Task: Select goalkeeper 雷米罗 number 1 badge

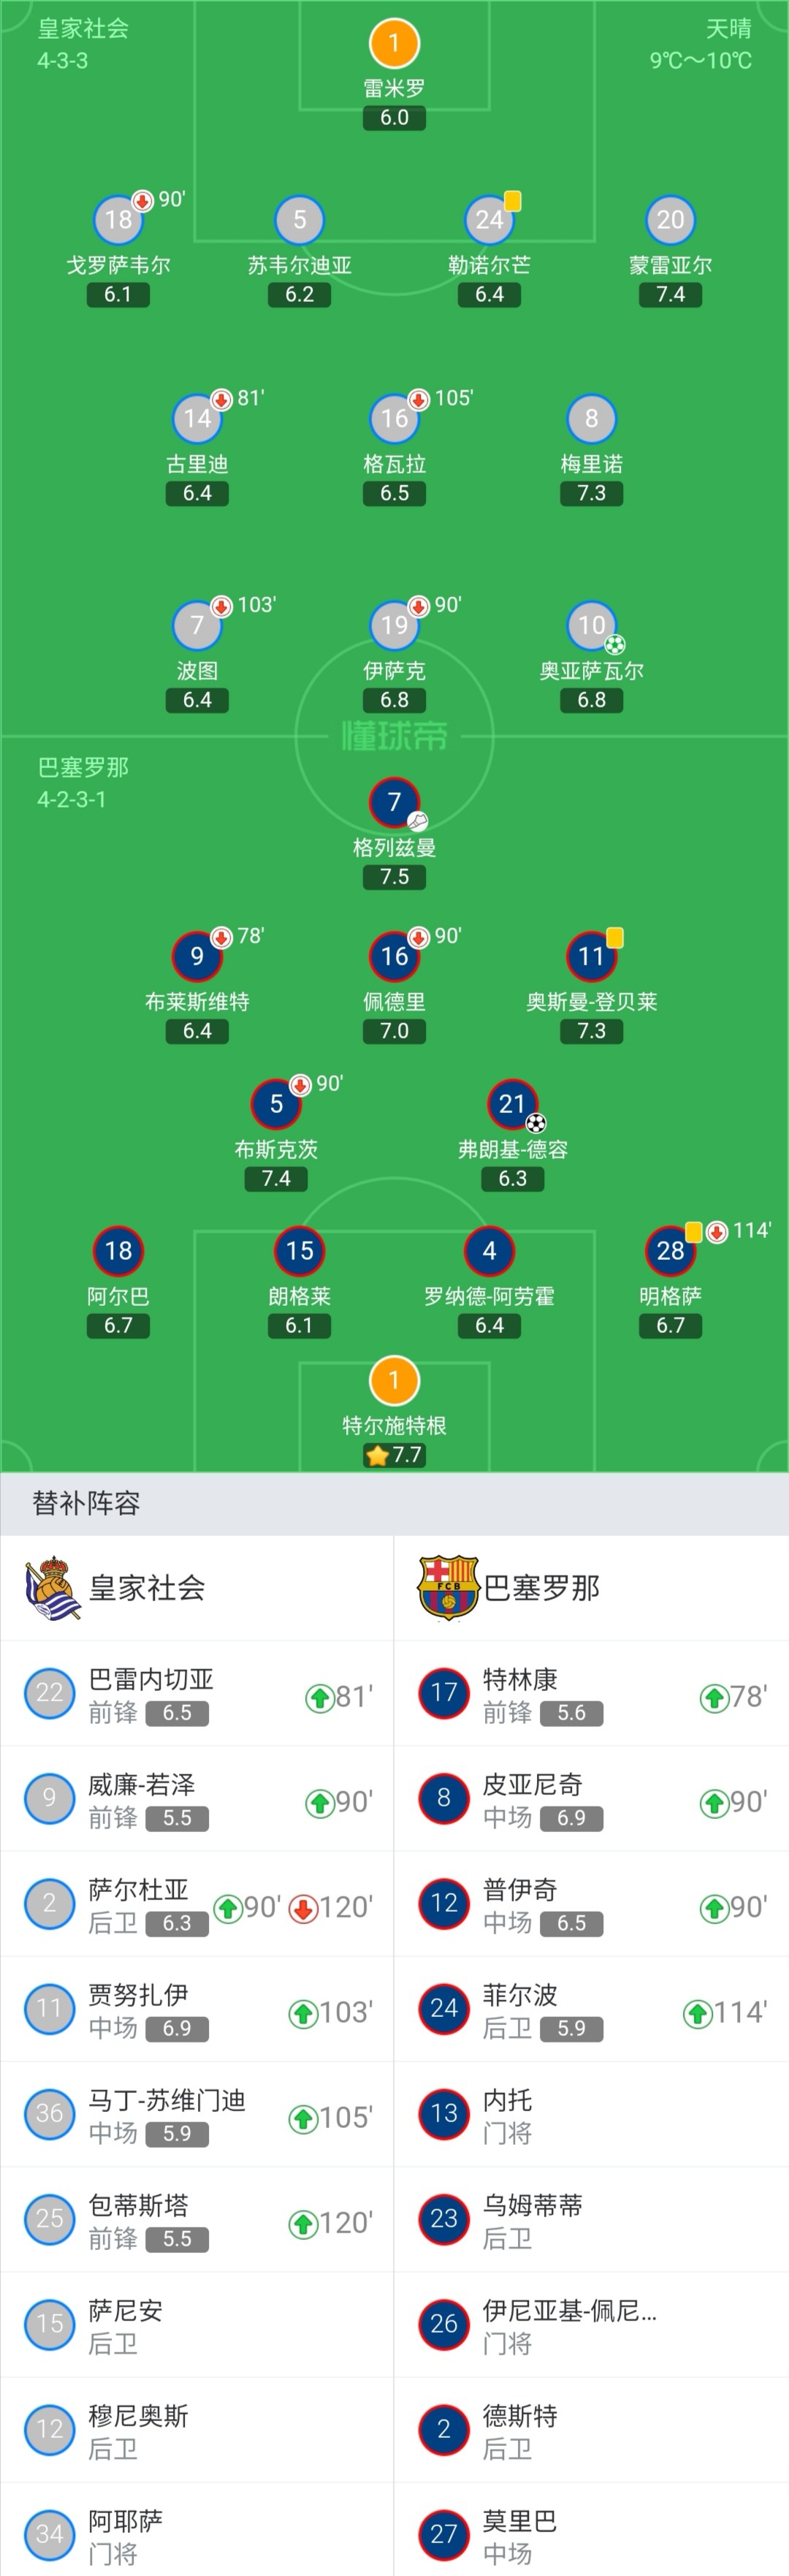Action: pos(394,43)
